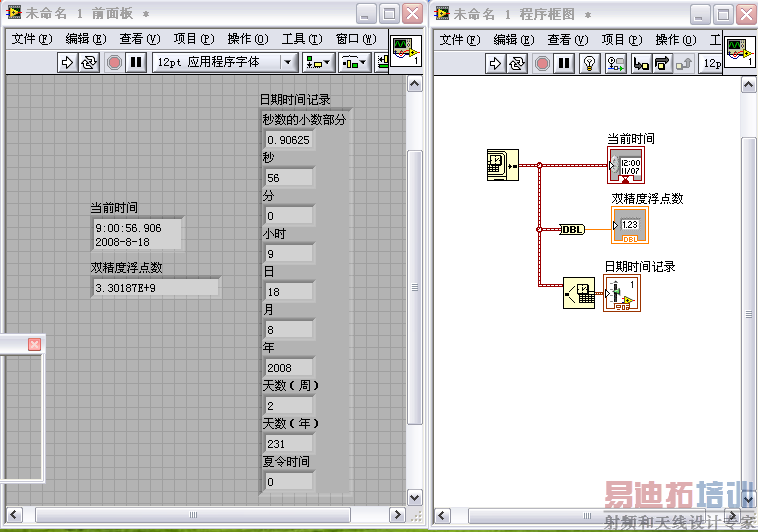758x532 pixels.
Task: Open 项目 menu in front panel window
Action: [194, 39]
